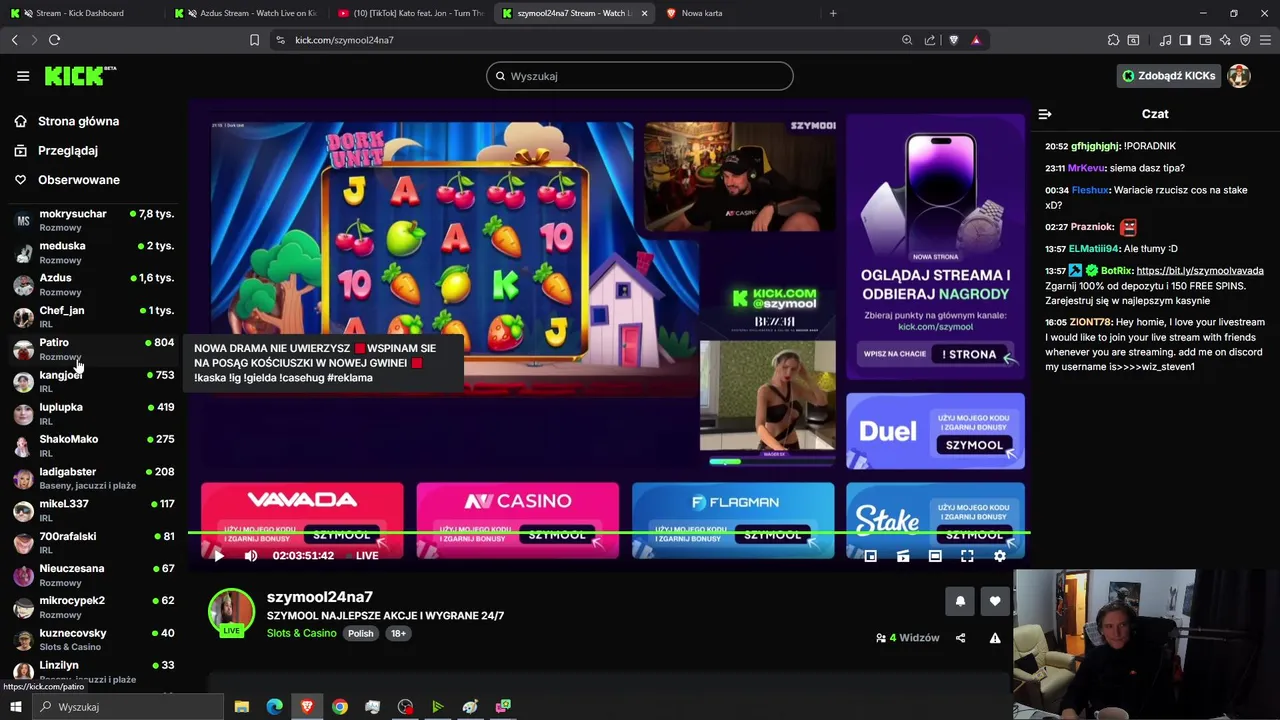Open Windows Start menu
The height and width of the screenshot is (720, 1280).
(x=16, y=707)
